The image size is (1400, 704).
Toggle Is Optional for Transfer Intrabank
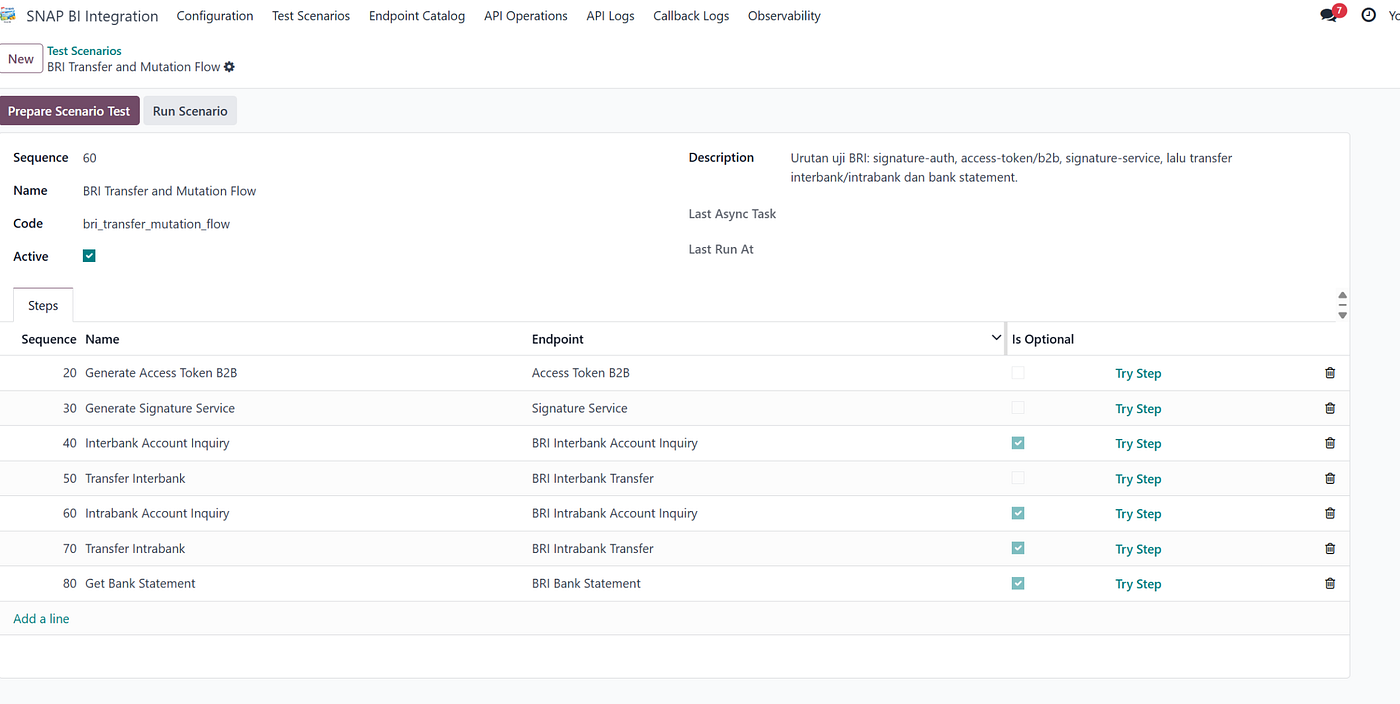(1018, 548)
